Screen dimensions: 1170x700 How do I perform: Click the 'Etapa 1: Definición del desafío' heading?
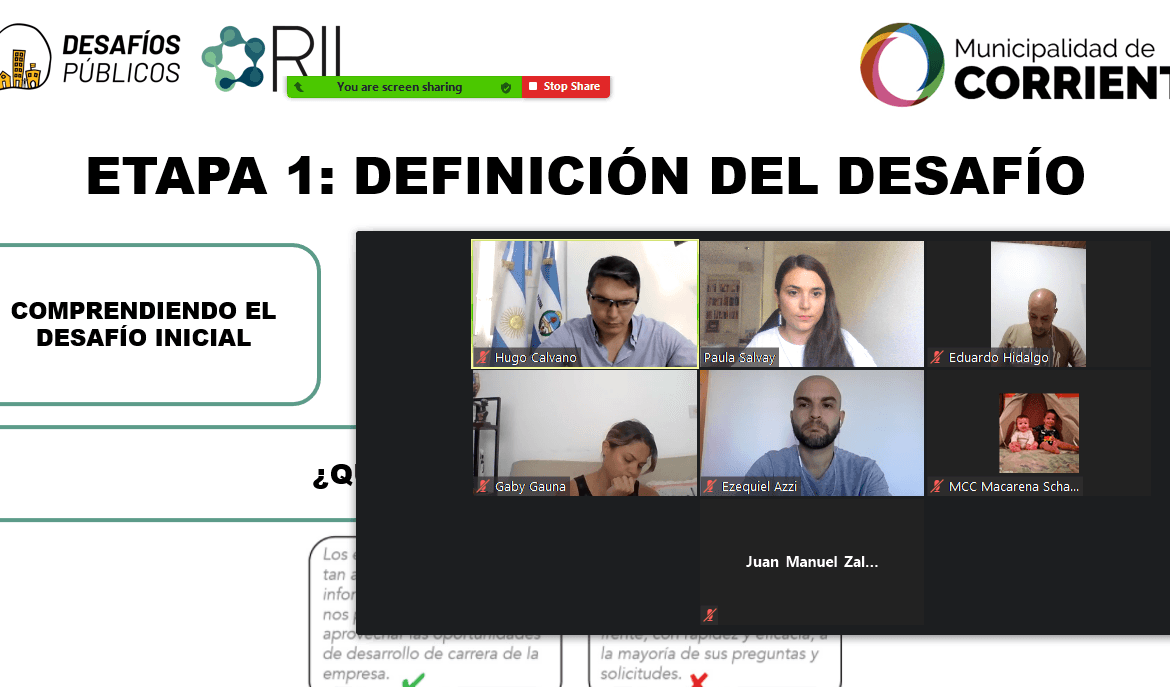pyautogui.click(x=585, y=176)
